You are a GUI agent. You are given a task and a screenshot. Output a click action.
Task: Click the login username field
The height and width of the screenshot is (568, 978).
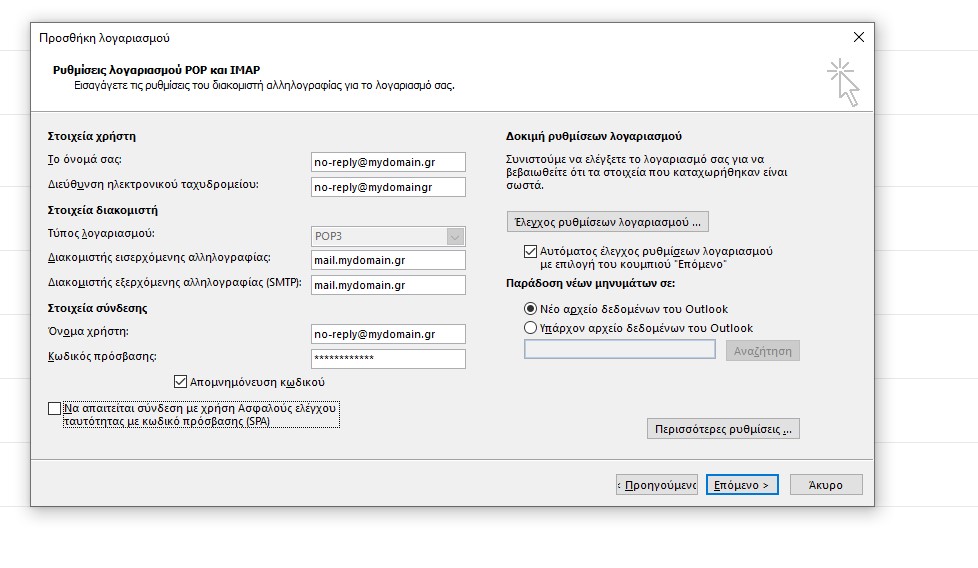click(388, 334)
